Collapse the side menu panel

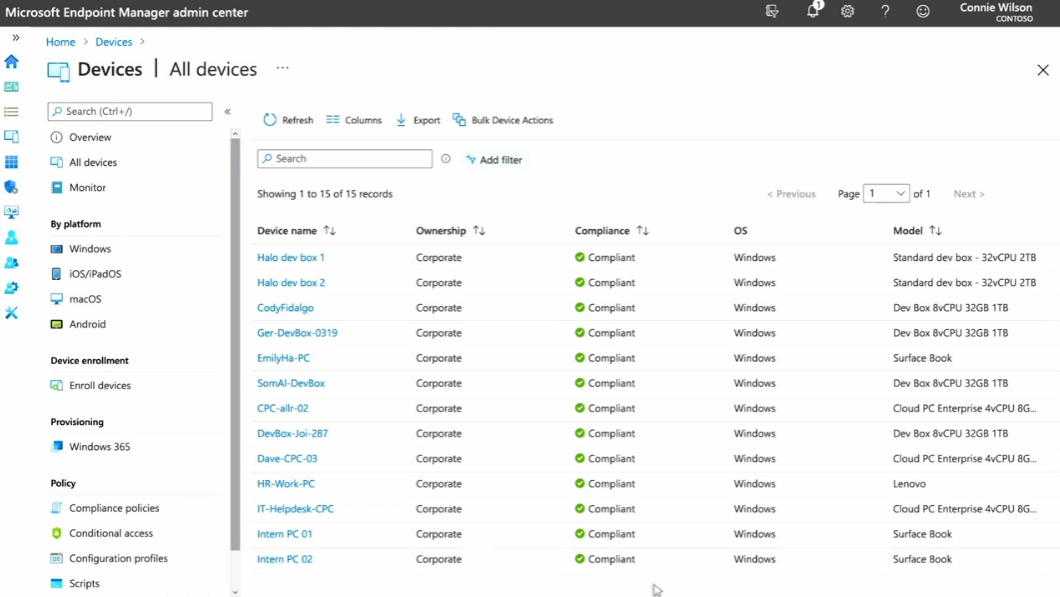[228, 112]
